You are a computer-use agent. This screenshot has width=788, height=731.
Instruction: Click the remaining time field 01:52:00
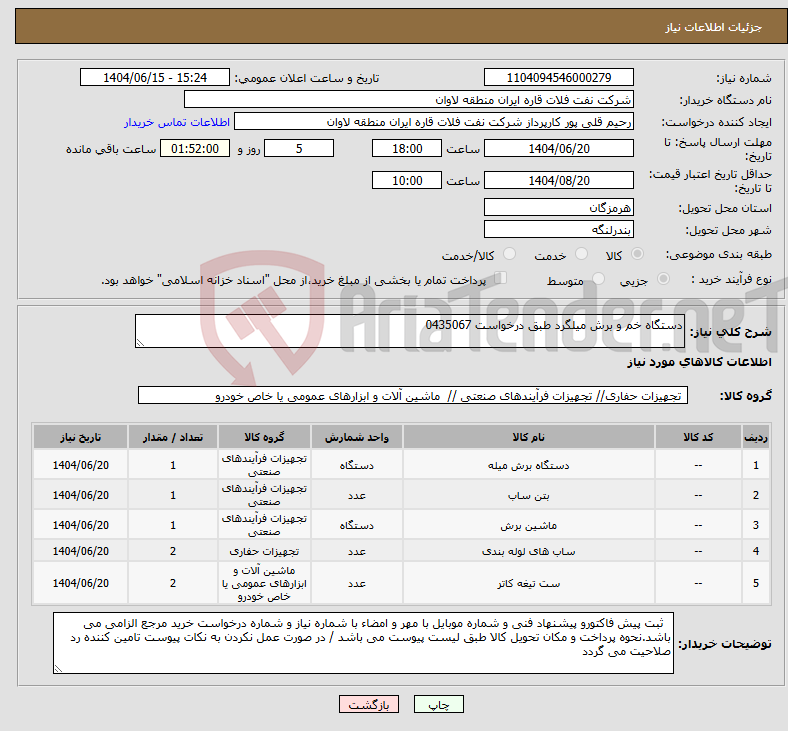(195, 149)
